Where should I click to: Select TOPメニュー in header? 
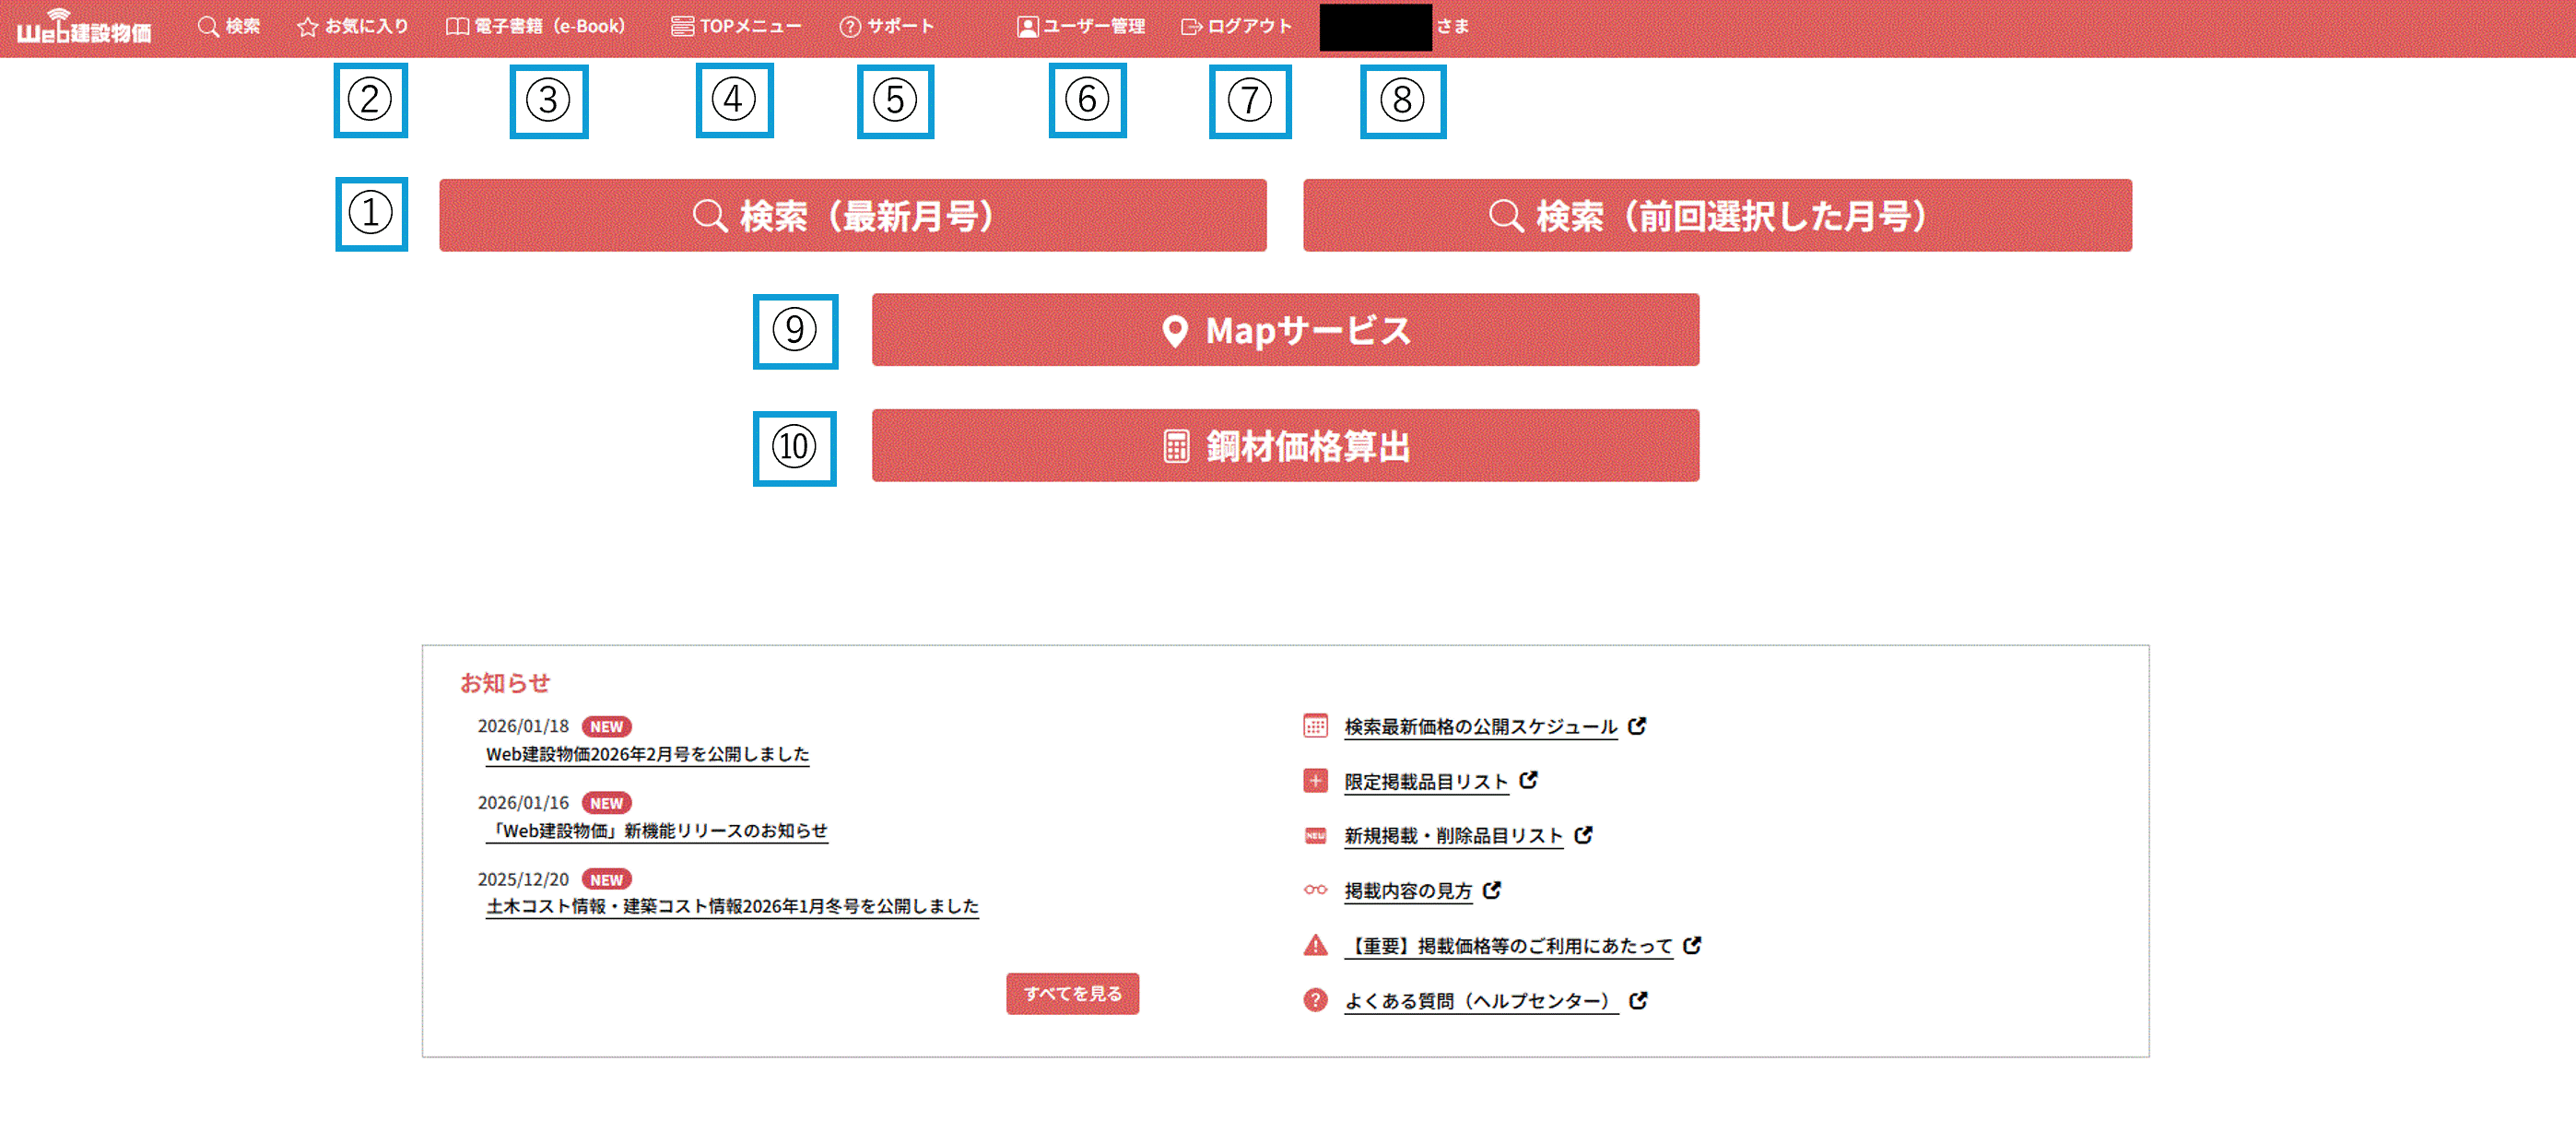pyautogui.click(x=736, y=26)
